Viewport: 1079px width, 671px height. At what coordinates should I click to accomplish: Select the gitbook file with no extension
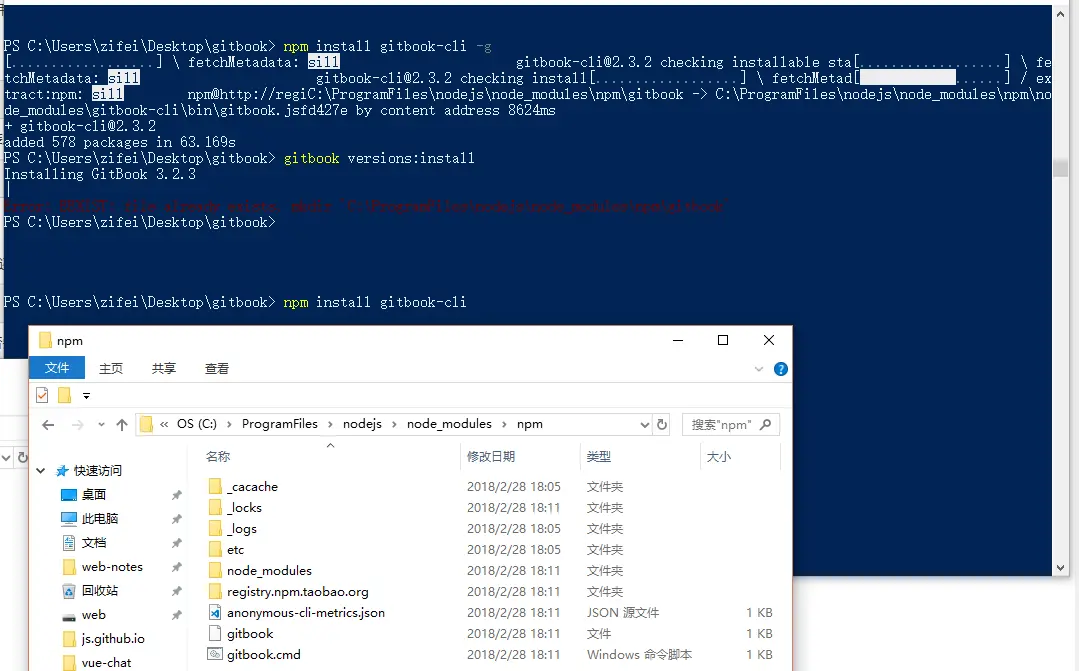(250, 634)
